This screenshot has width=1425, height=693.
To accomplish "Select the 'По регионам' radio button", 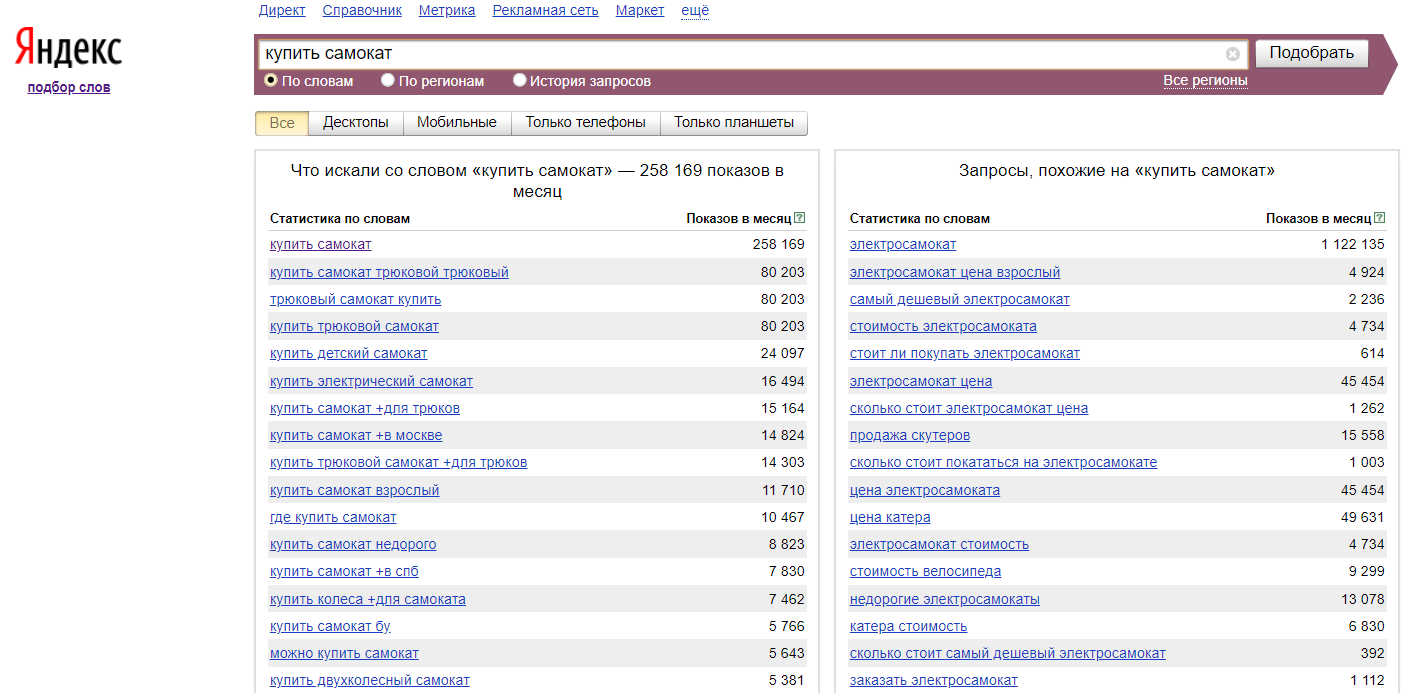I will [x=388, y=80].
